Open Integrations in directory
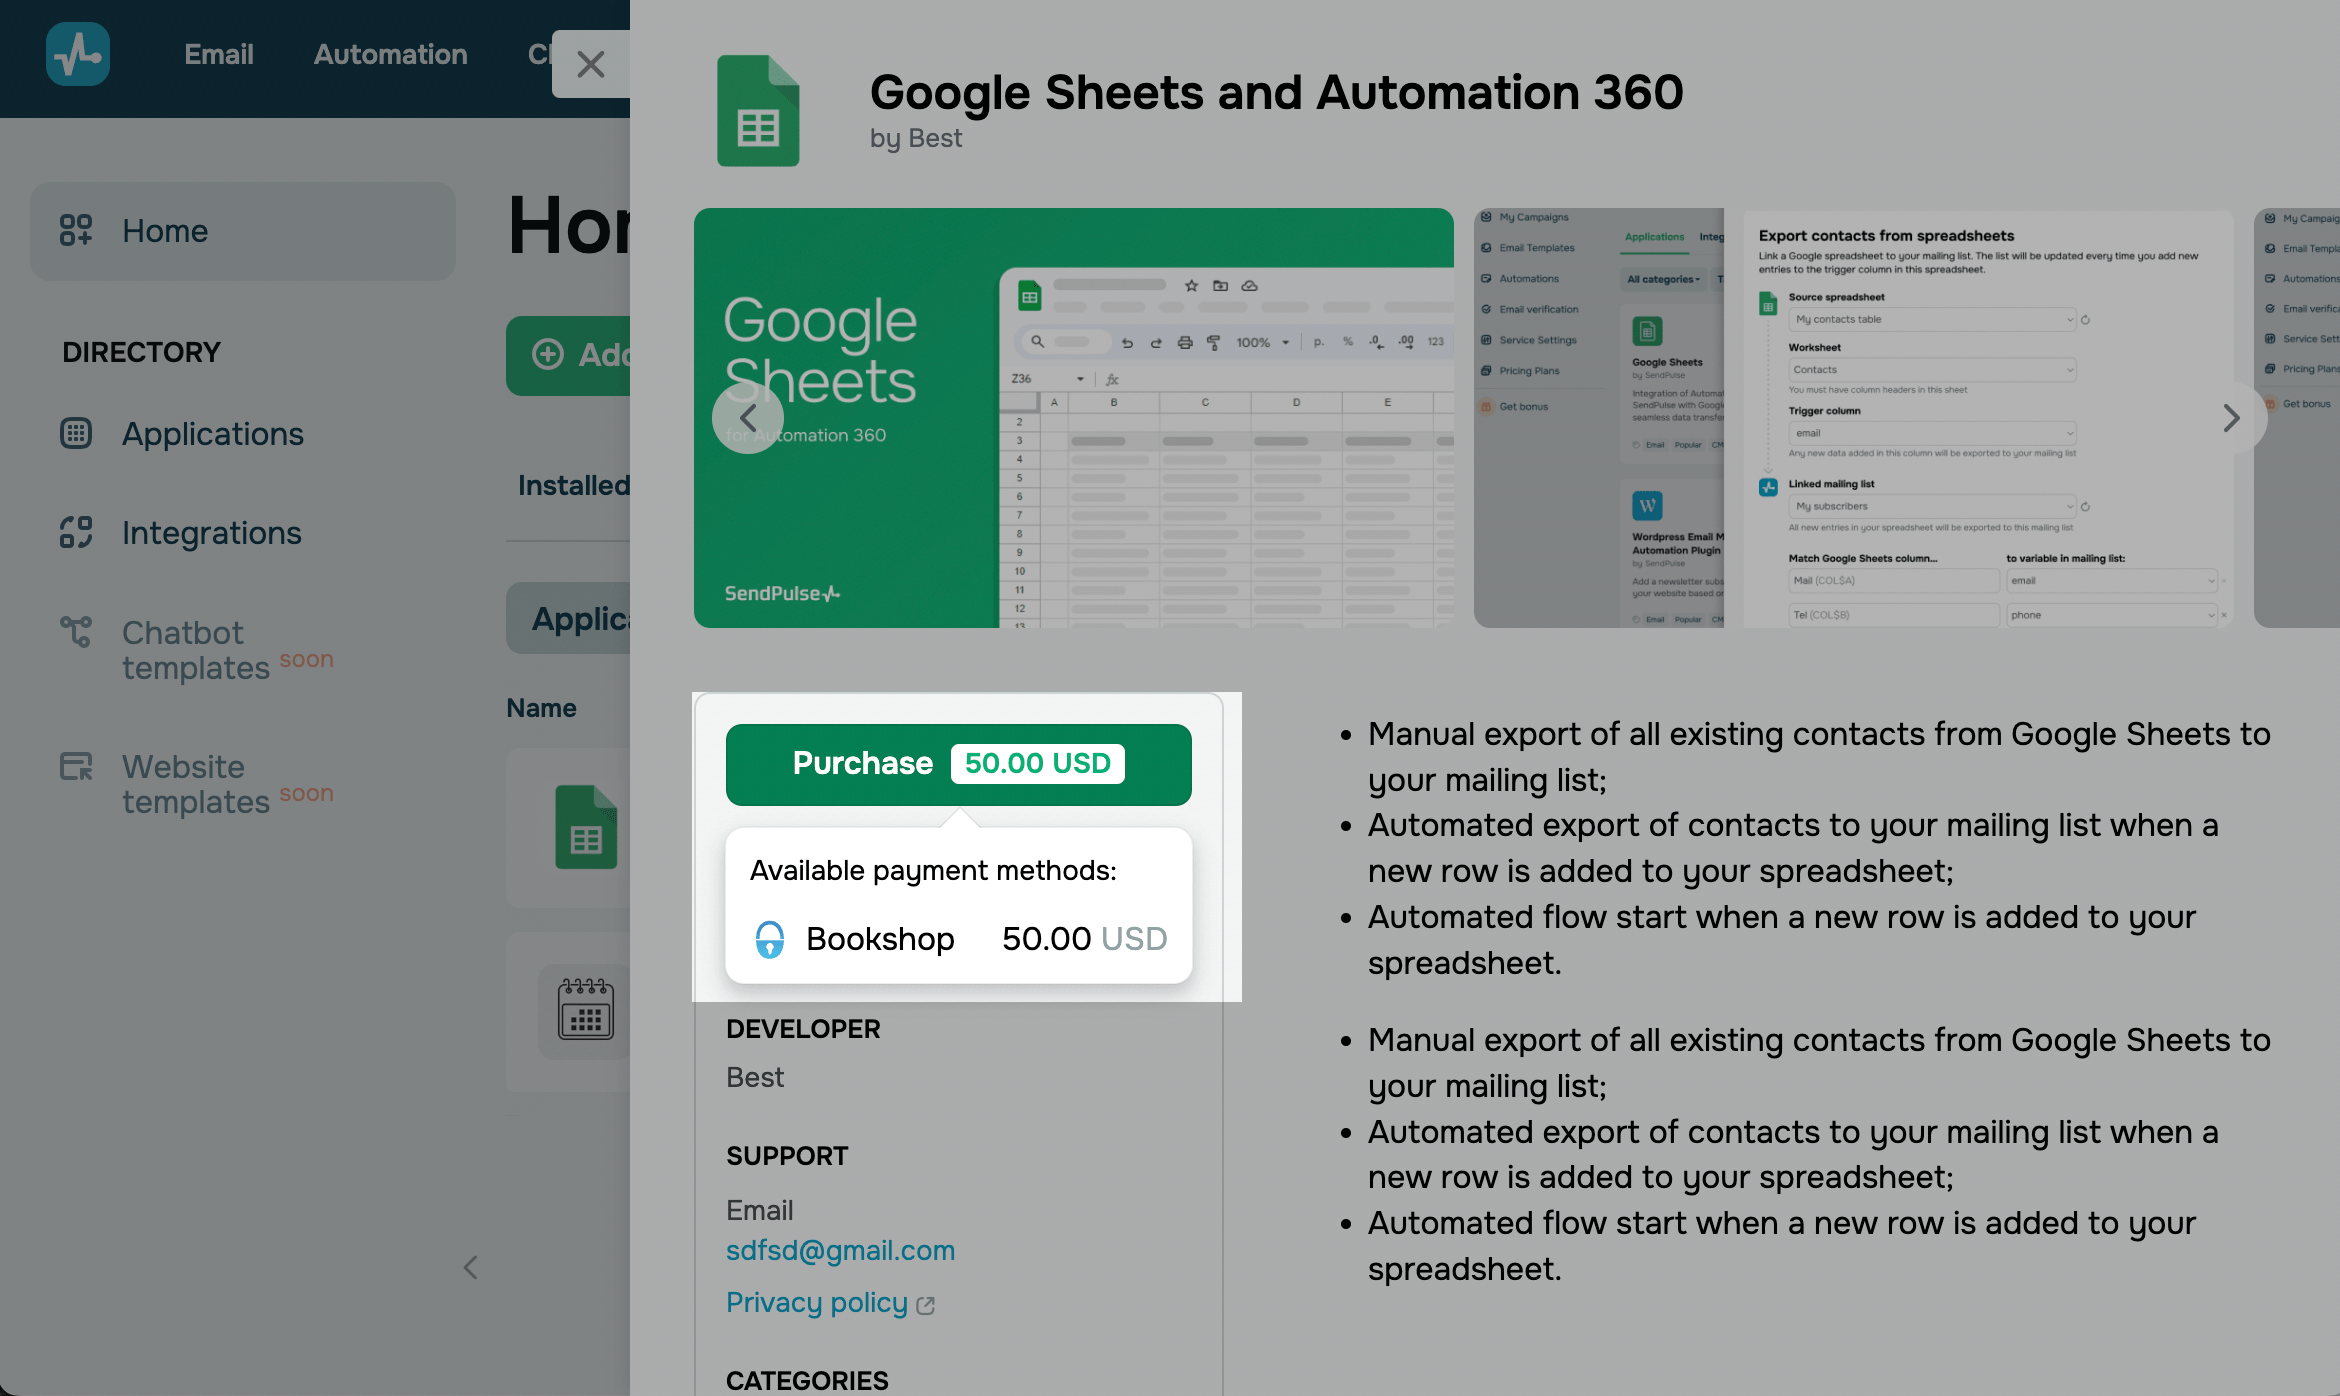The height and width of the screenshot is (1396, 2340). click(212, 533)
